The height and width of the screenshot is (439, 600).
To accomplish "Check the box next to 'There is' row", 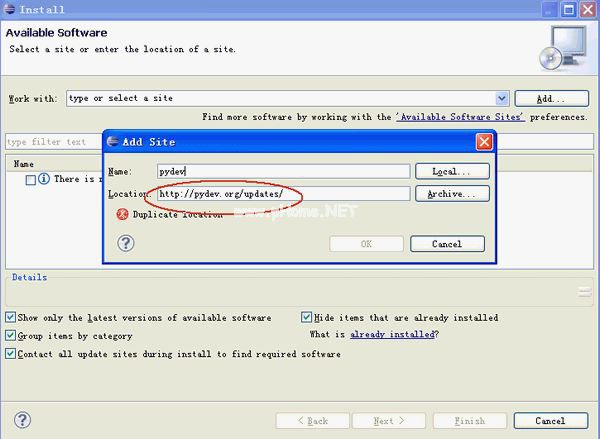I will (x=31, y=180).
